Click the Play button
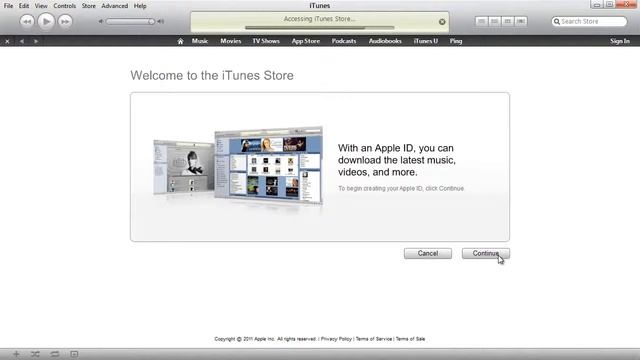 [x=46, y=21]
